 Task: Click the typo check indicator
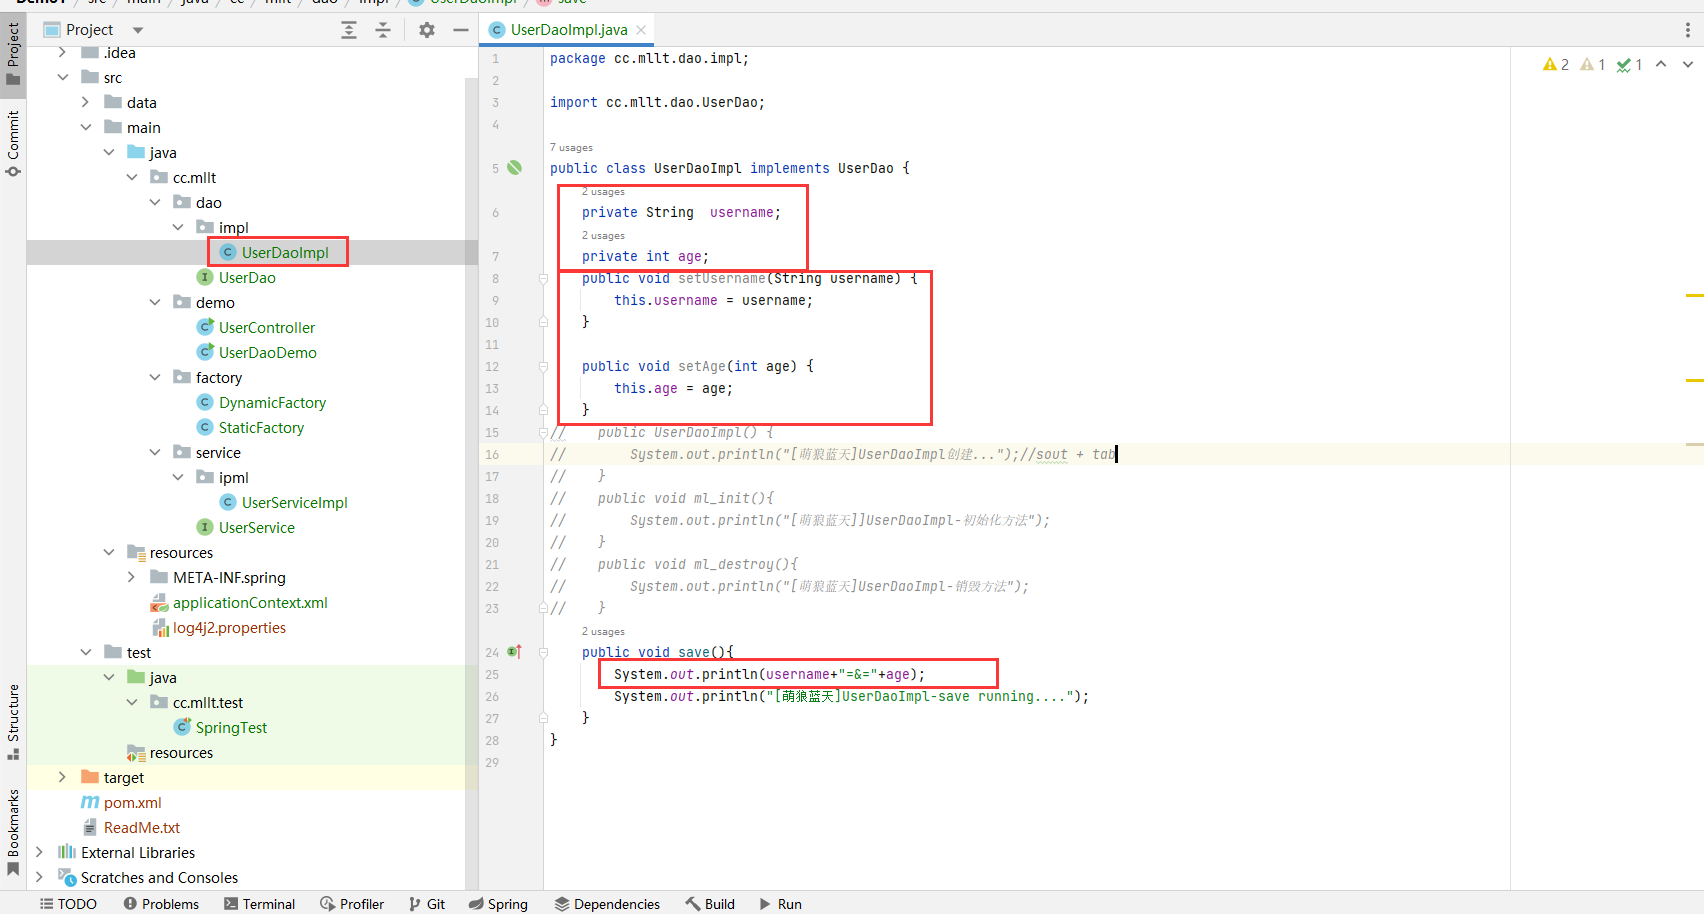pos(1630,64)
